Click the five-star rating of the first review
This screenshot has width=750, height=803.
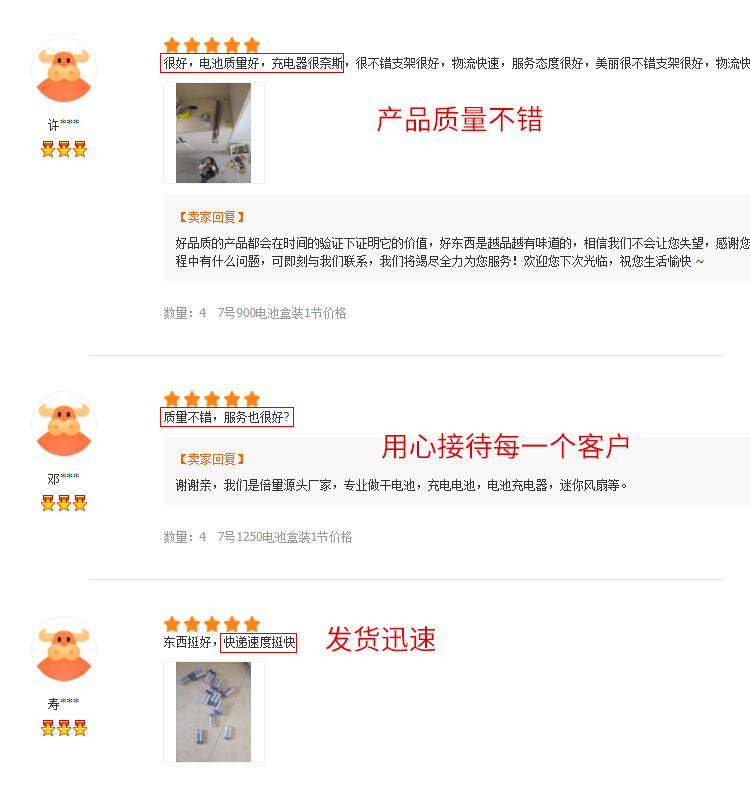click(x=212, y=45)
